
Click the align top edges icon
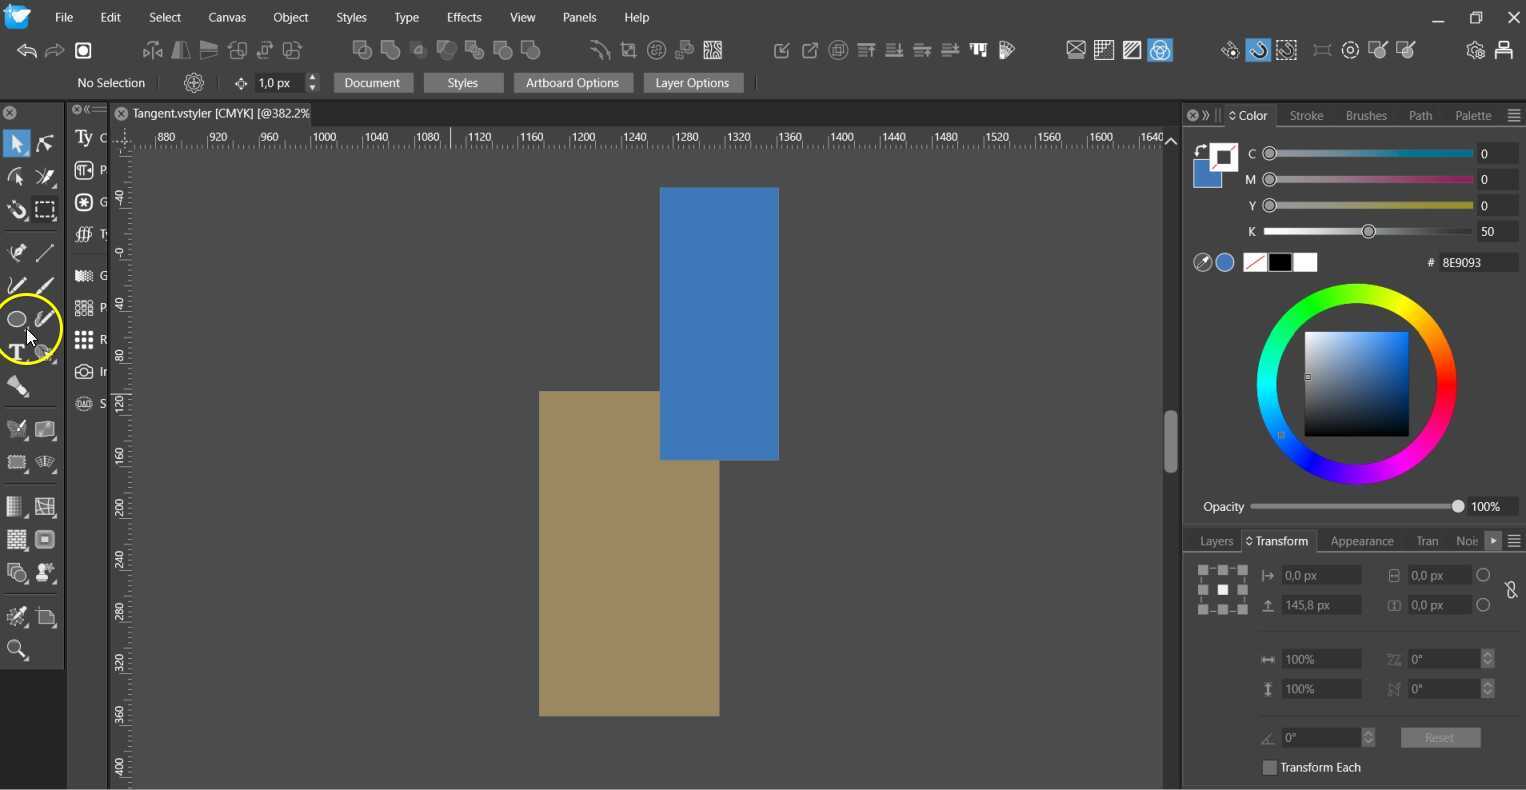click(x=866, y=50)
